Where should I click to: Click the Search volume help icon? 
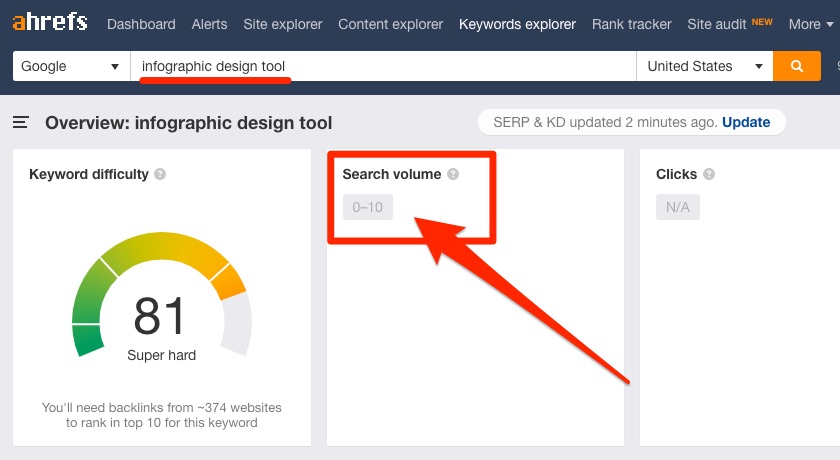(x=453, y=174)
